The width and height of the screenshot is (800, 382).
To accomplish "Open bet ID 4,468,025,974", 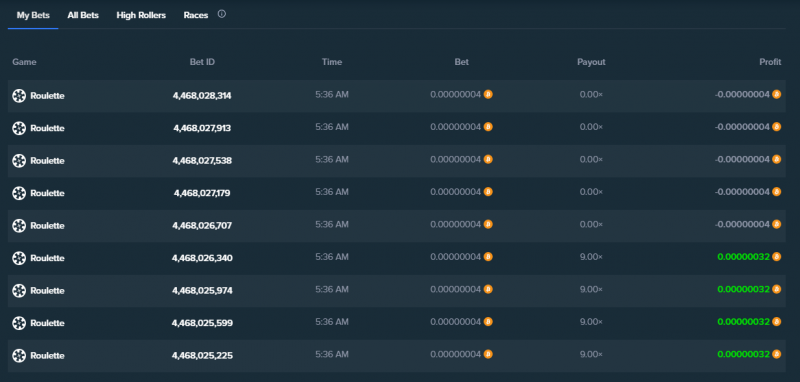I will click(202, 291).
